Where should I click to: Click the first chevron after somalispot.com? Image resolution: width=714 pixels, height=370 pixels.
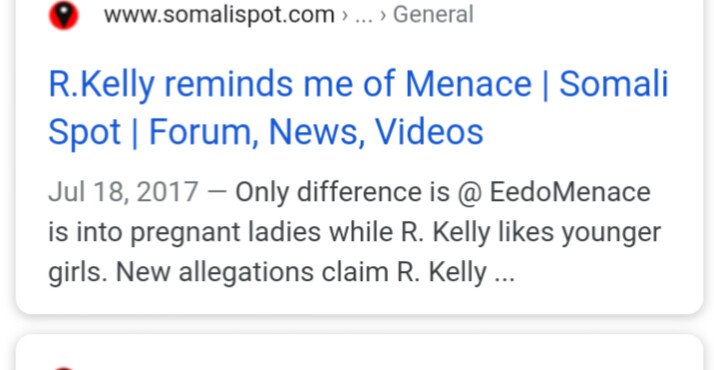click(345, 15)
